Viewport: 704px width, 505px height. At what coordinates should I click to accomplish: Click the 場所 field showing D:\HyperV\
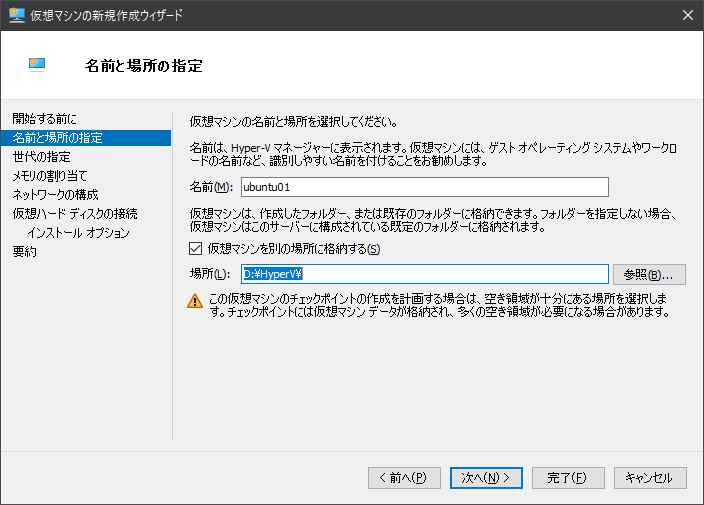coord(425,274)
